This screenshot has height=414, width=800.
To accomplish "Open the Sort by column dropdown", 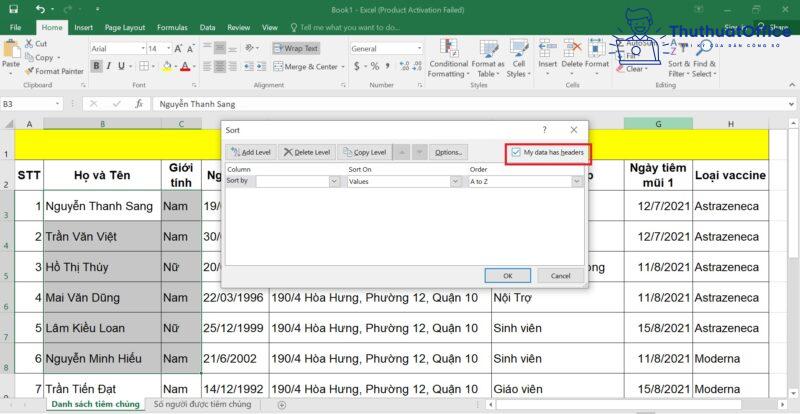I will [x=334, y=181].
